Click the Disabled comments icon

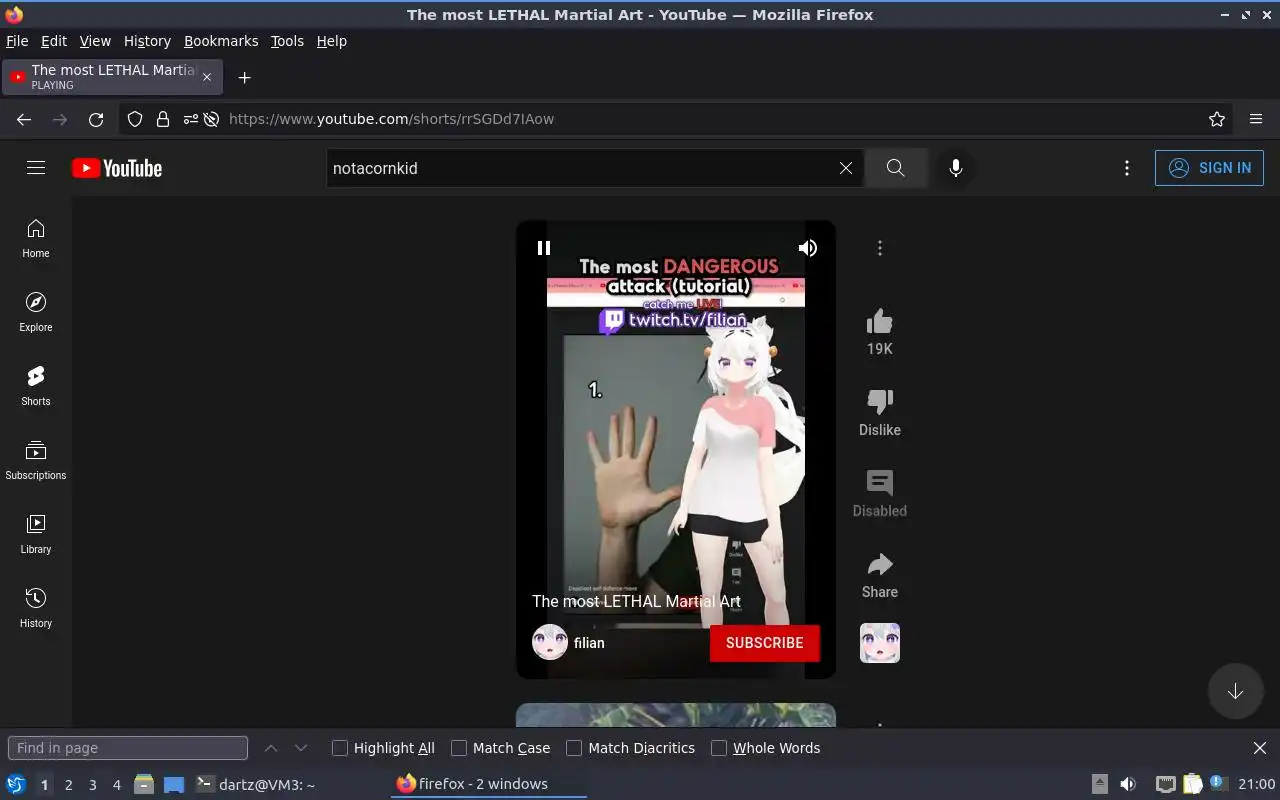click(x=880, y=483)
